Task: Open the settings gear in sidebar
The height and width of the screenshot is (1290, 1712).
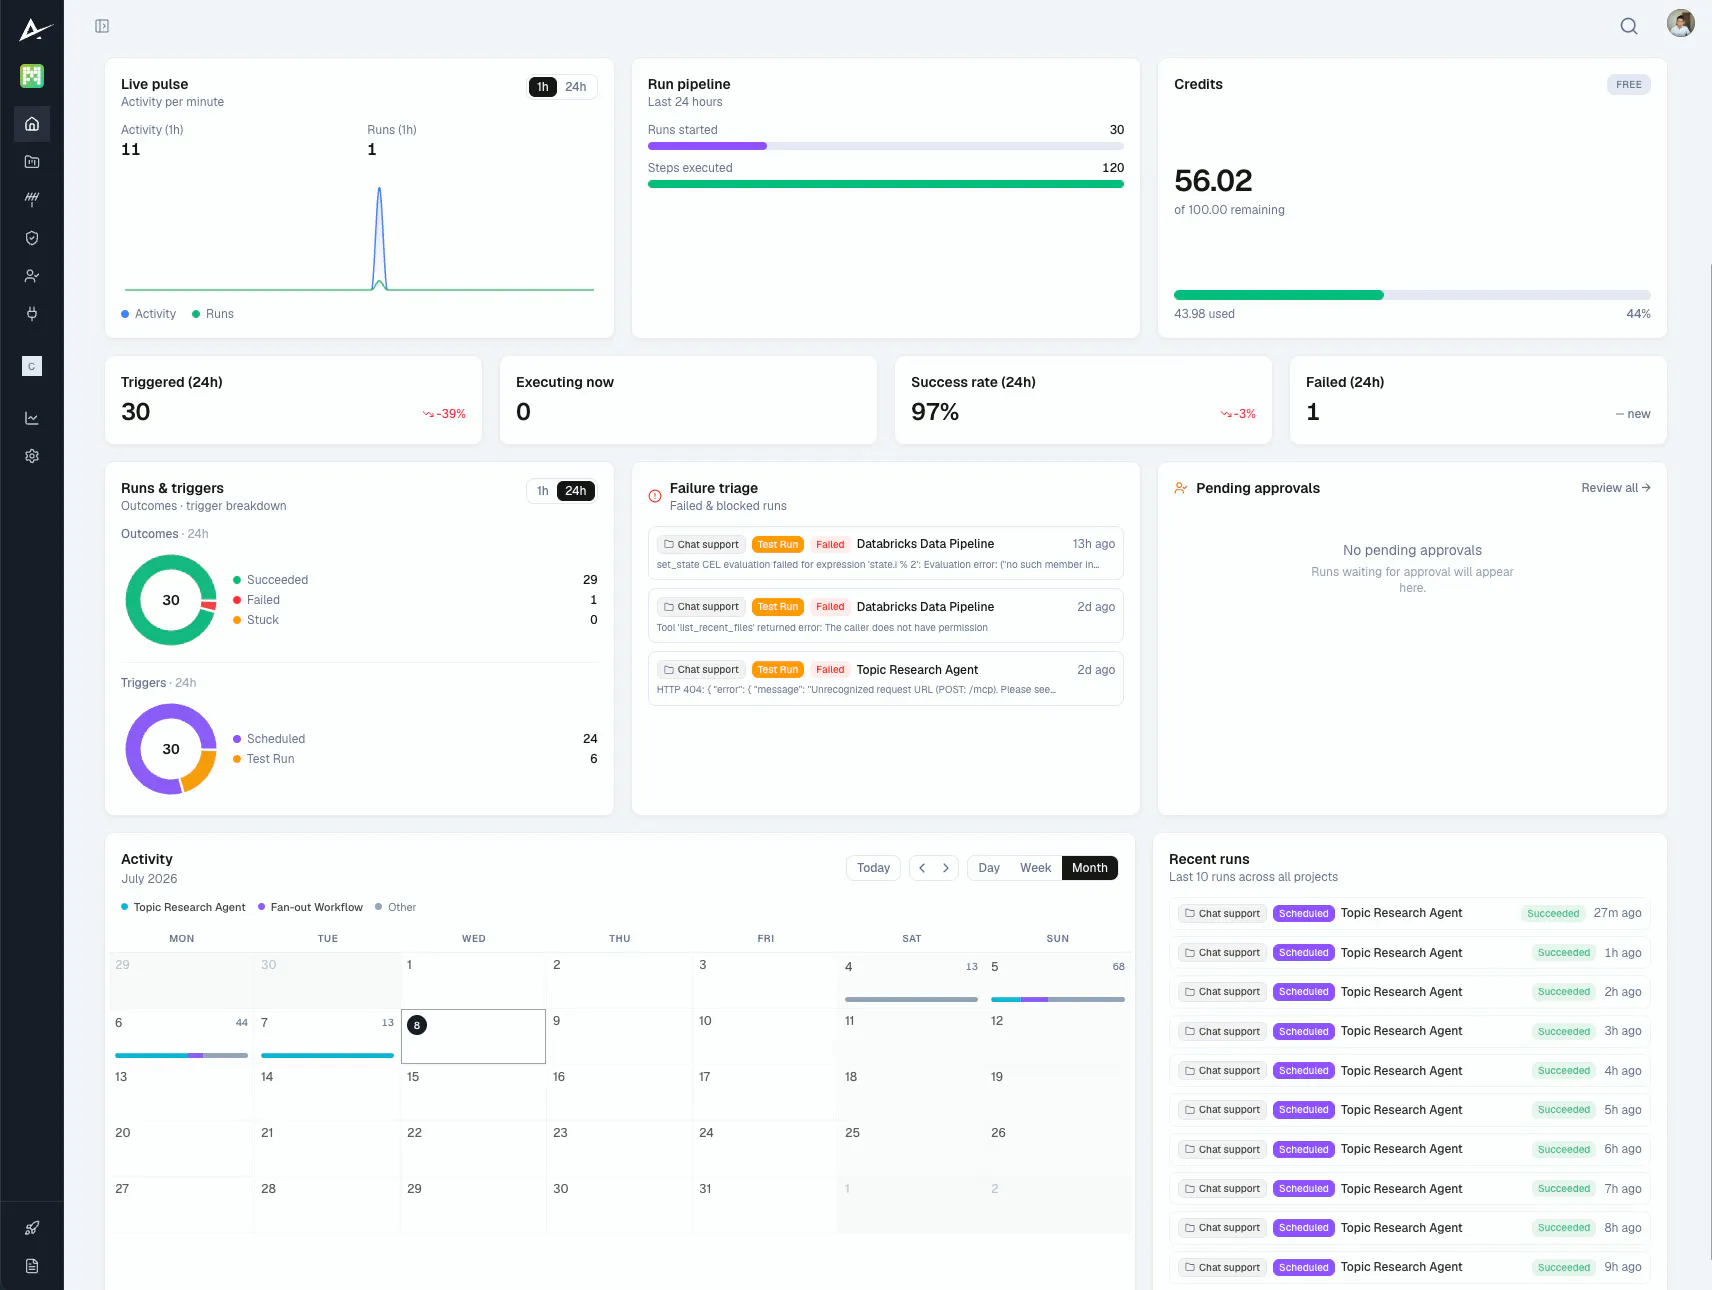Action: coord(32,456)
